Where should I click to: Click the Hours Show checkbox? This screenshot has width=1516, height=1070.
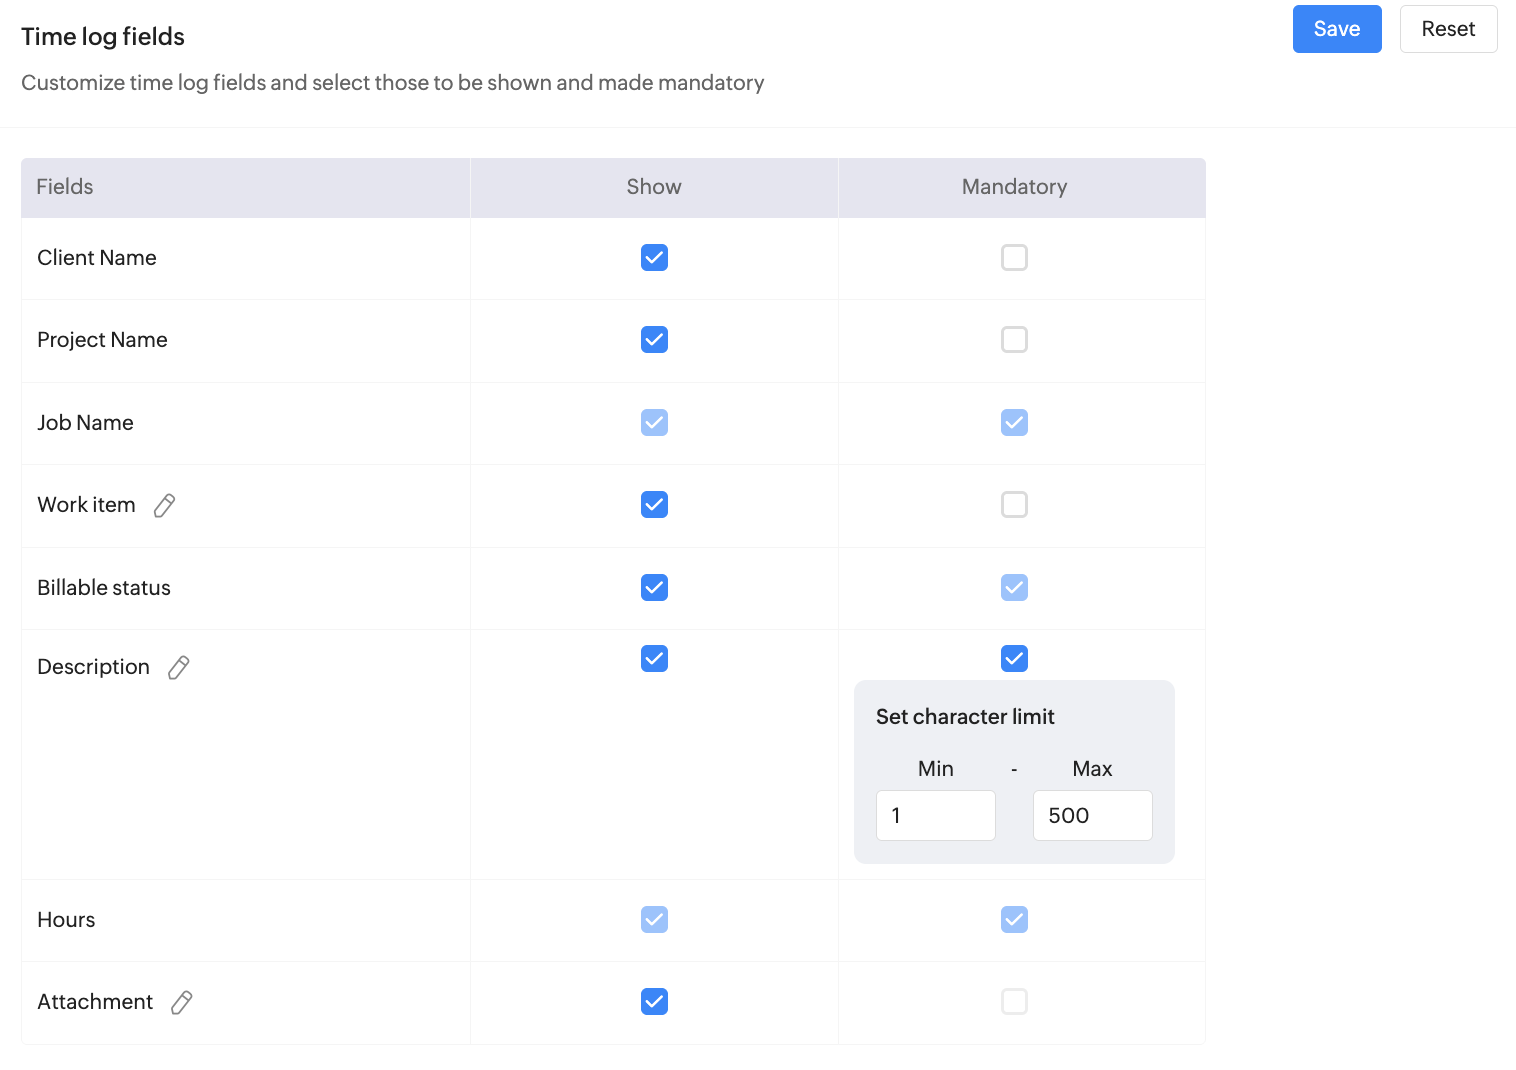click(x=654, y=920)
